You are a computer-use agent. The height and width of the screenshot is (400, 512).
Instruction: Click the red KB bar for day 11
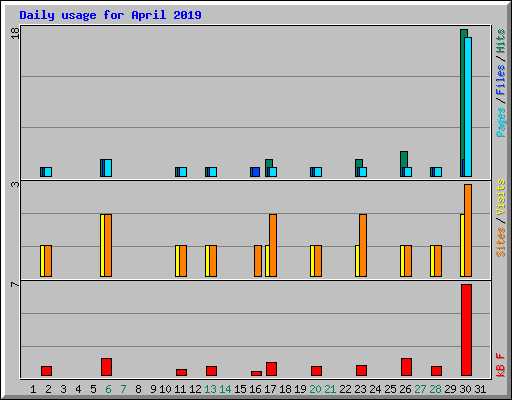[181, 372]
